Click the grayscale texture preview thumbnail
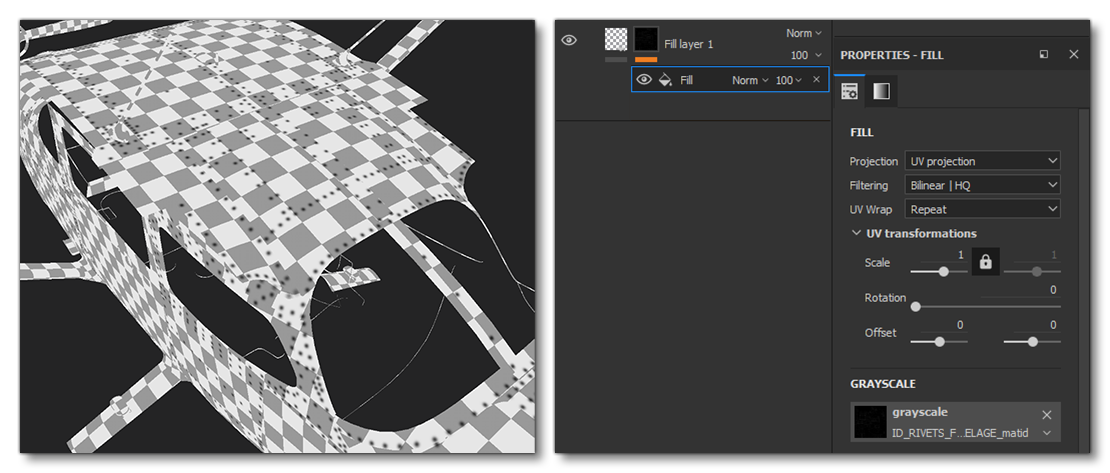 click(868, 422)
